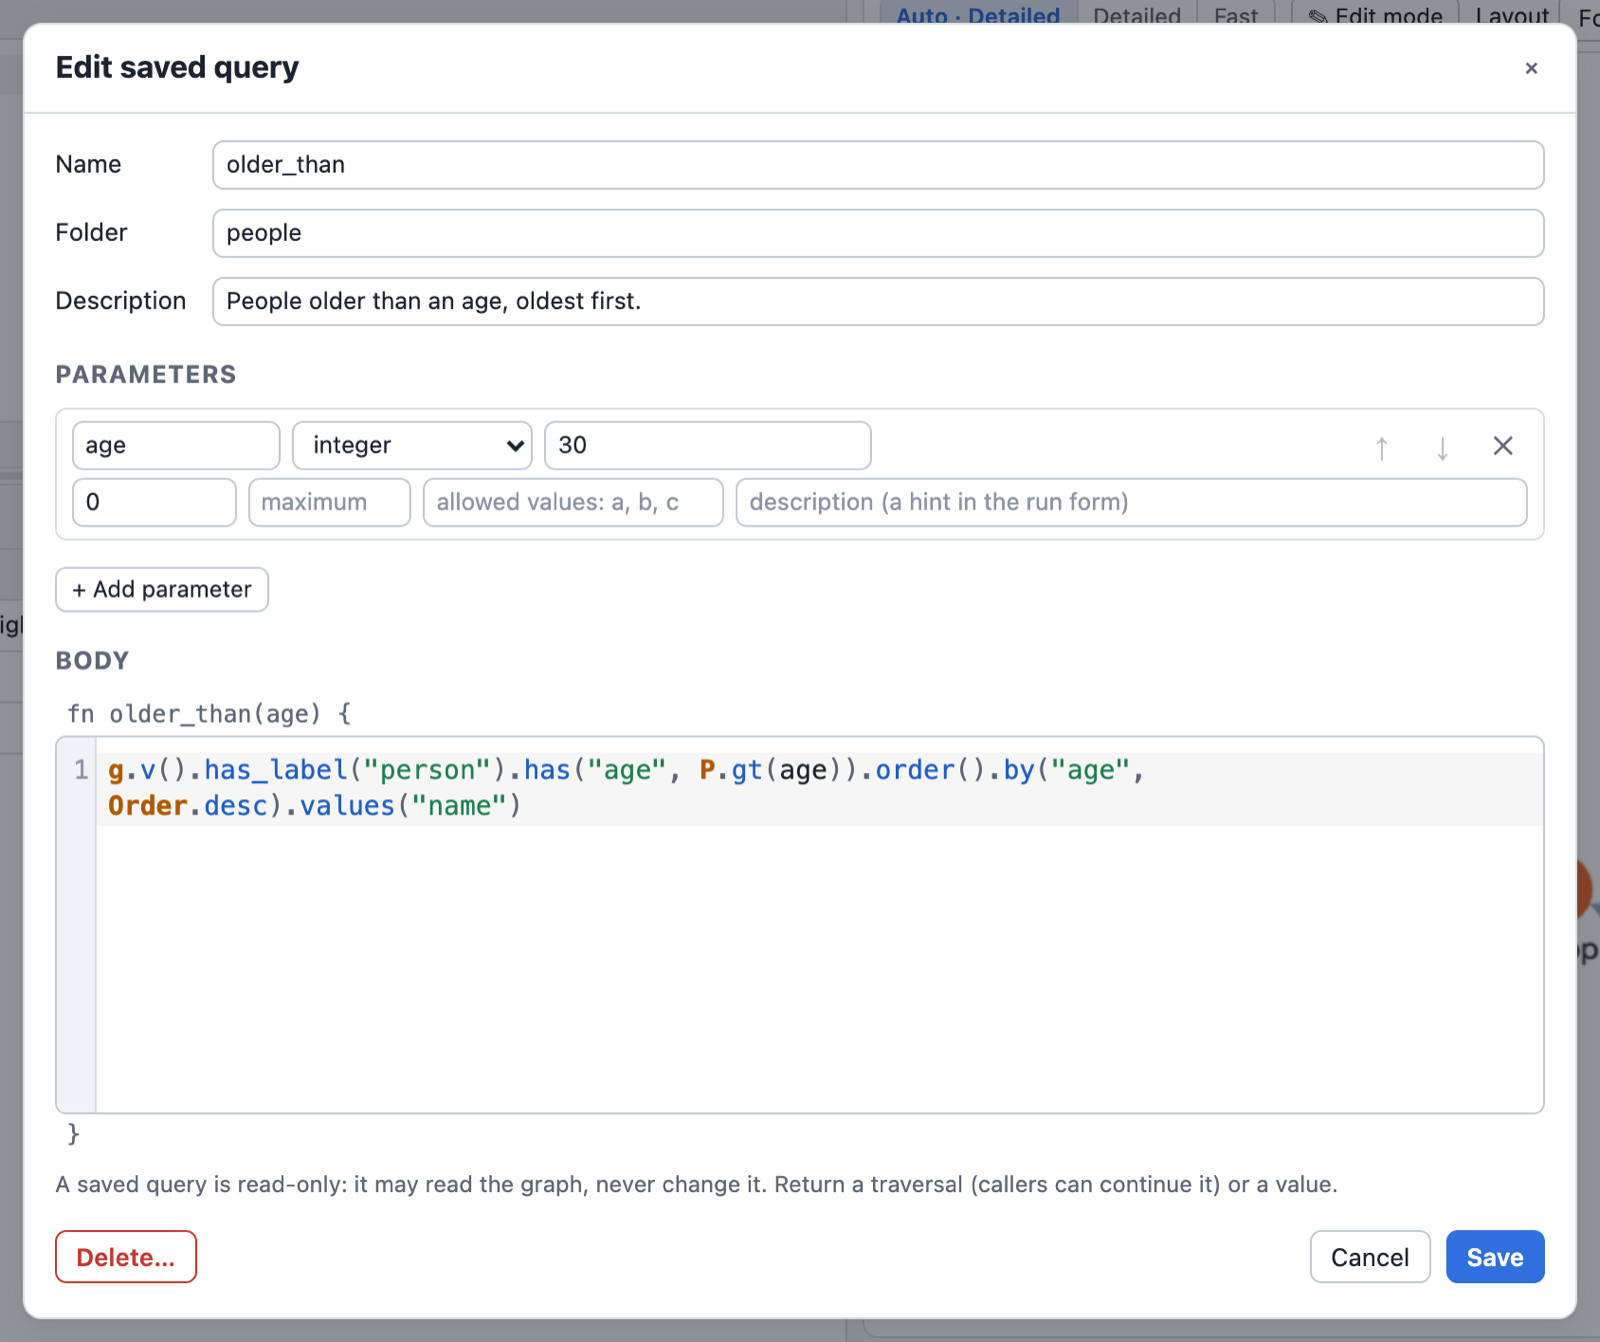Save the query changes

[1495, 1257]
